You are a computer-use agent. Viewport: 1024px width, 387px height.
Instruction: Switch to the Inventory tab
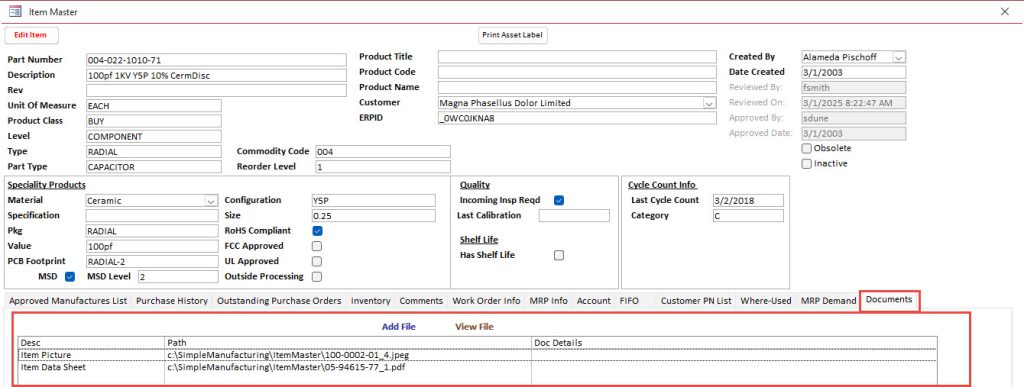[370, 301]
